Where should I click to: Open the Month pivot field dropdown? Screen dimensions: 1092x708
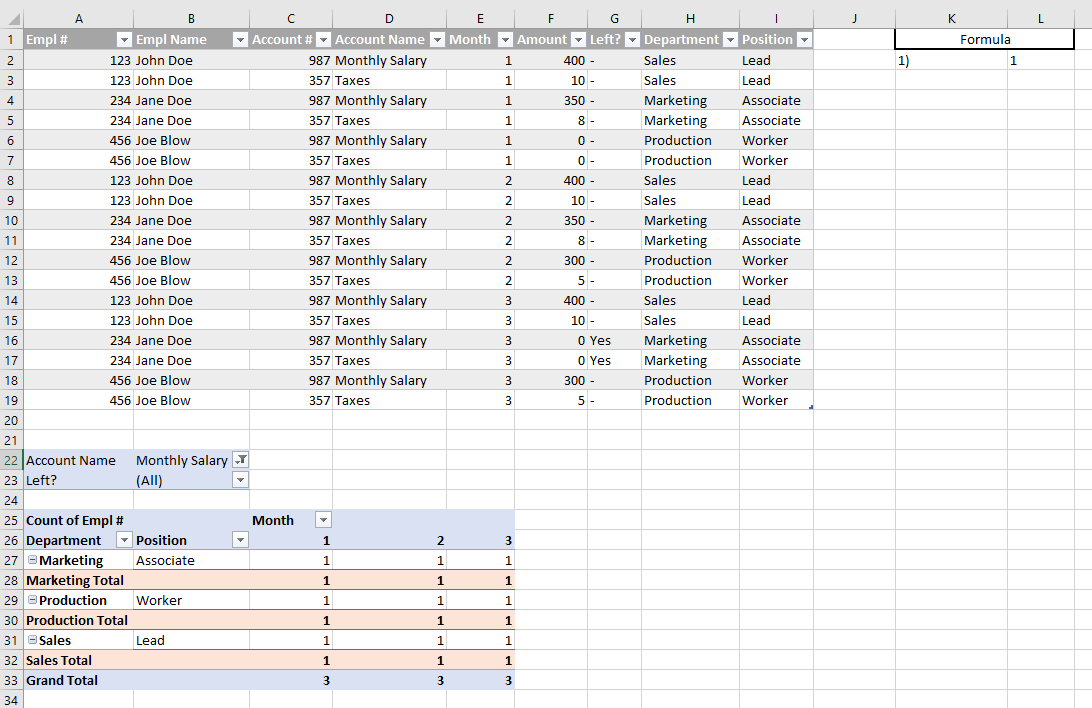click(324, 520)
